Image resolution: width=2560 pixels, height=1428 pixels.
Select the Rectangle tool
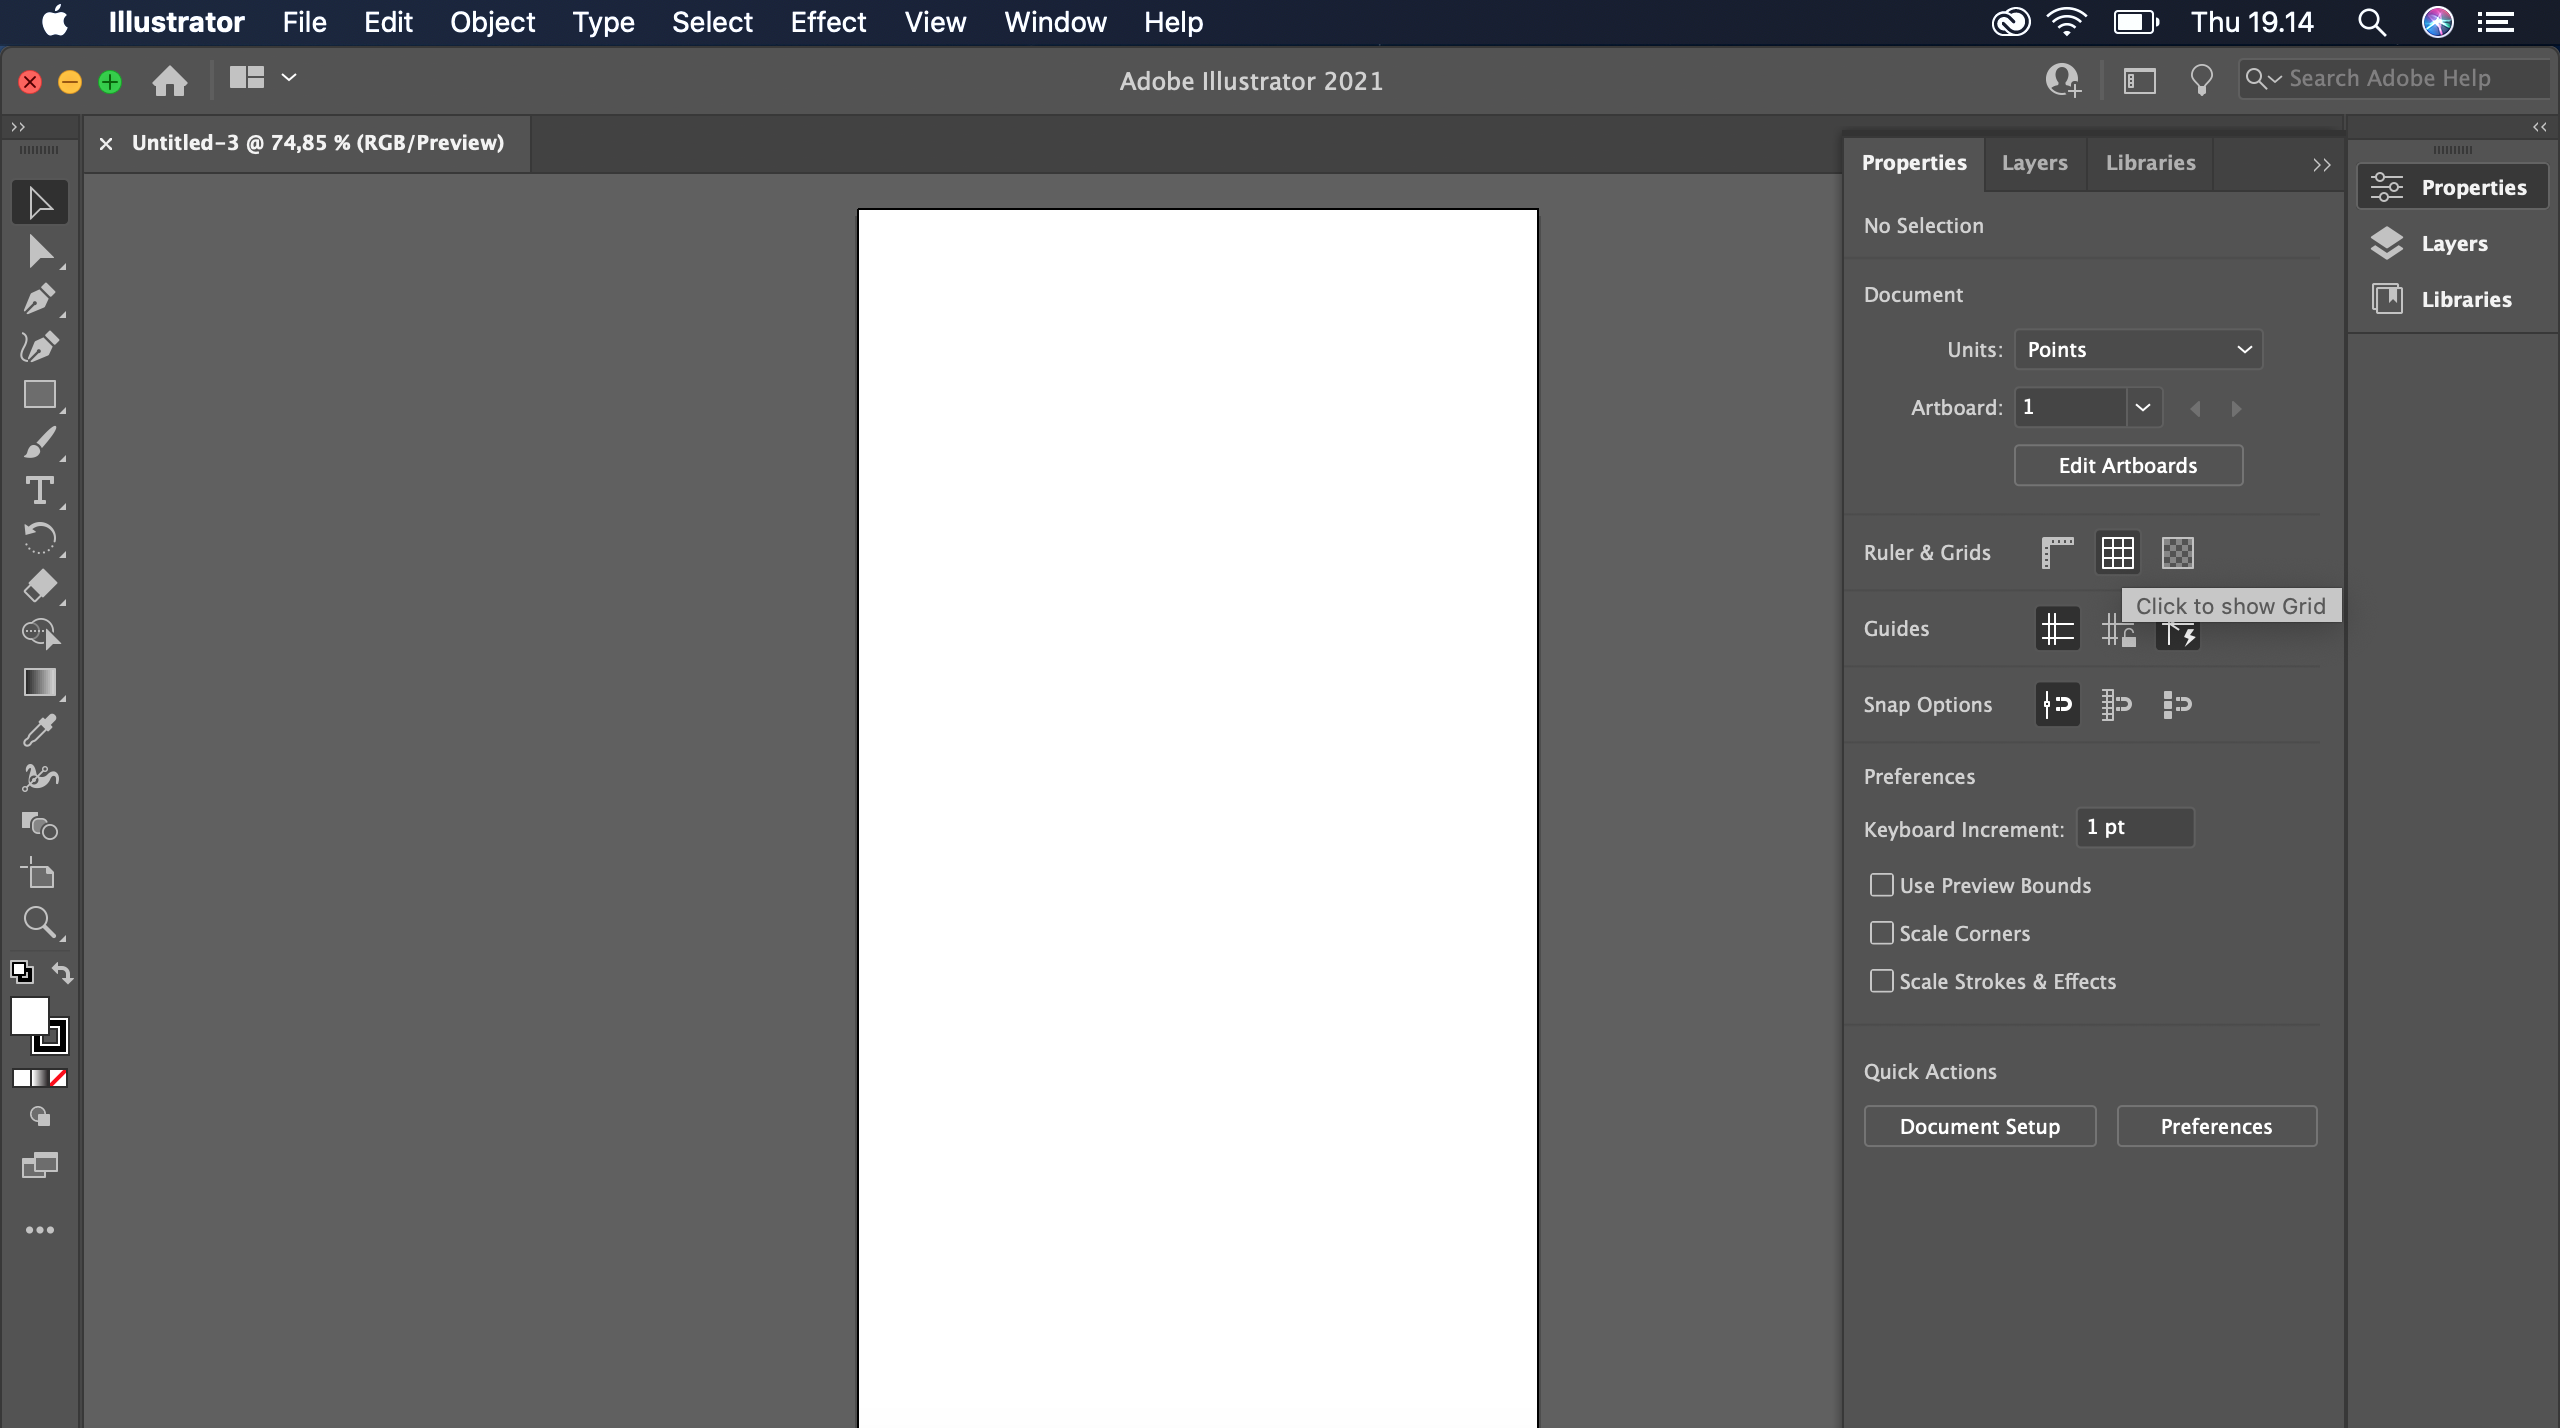(x=40, y=395)
